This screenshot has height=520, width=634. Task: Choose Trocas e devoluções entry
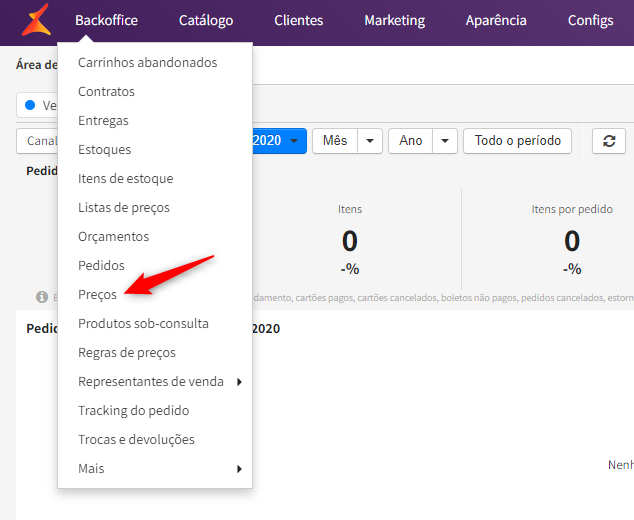pyautogui.click(x=136, y=440)
